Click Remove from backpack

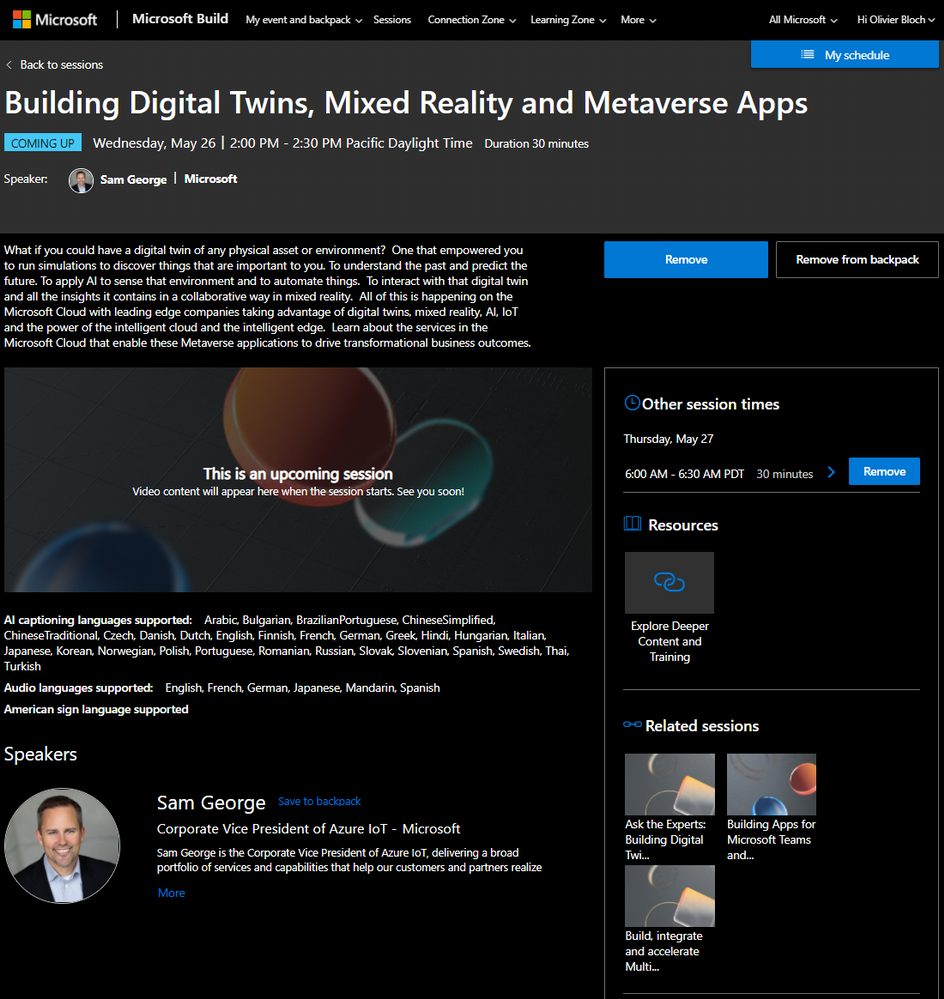(857, 259)
